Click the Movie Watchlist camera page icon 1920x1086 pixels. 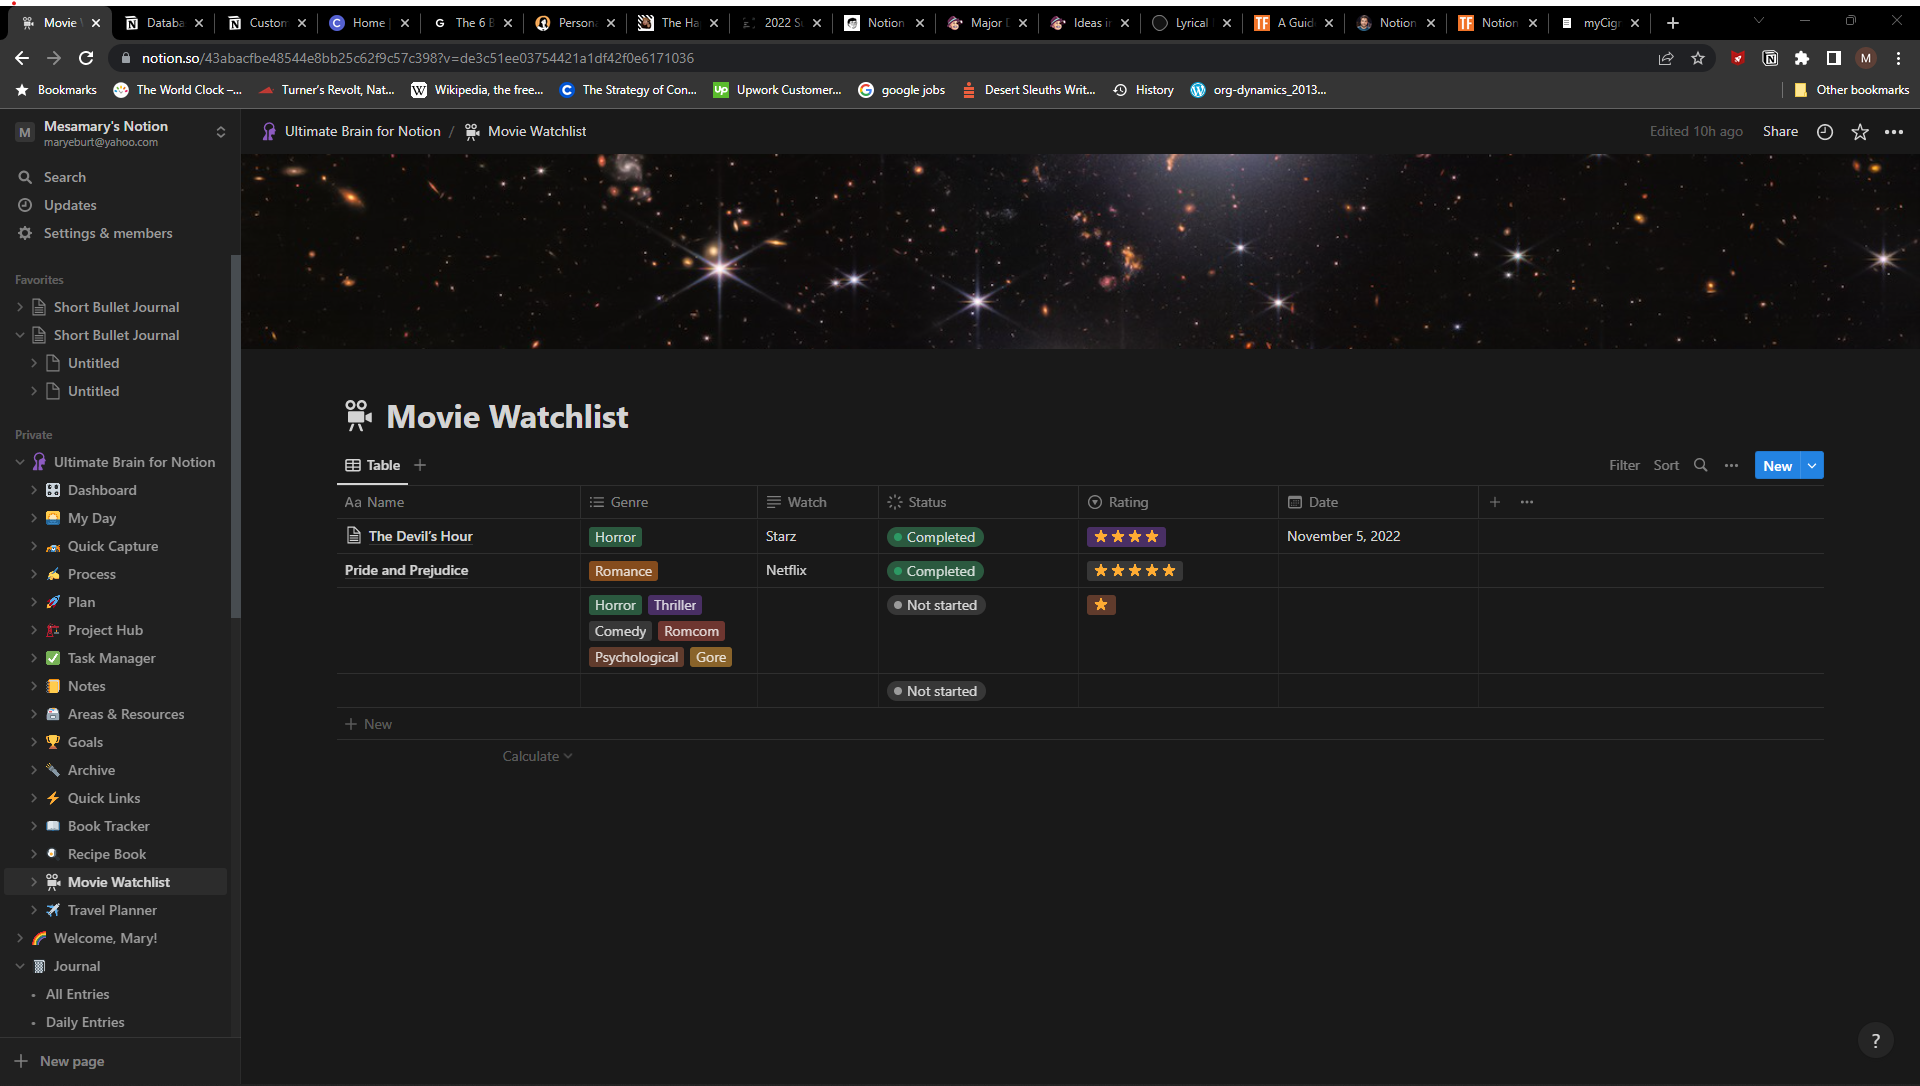(358, 416)
